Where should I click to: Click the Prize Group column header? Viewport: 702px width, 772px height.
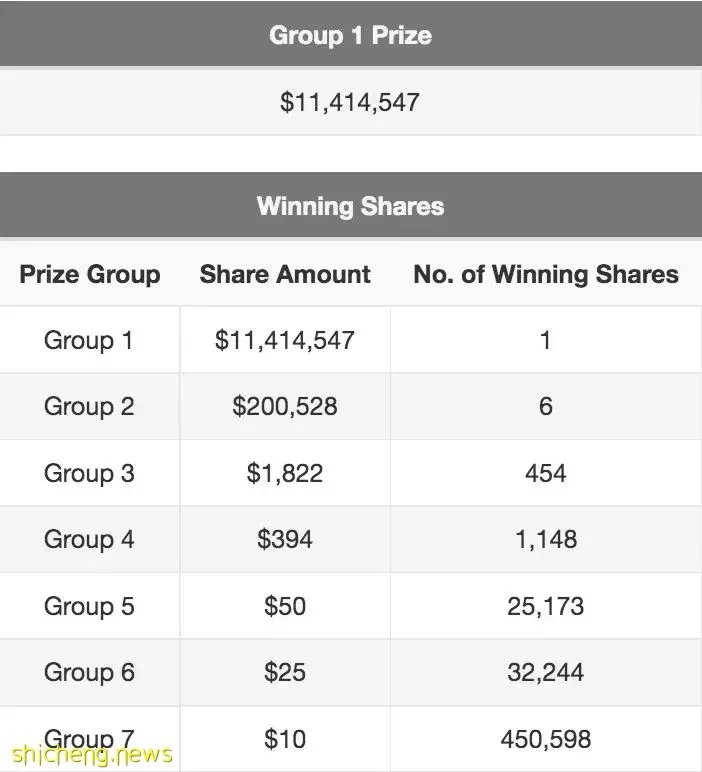click(90, 274)
